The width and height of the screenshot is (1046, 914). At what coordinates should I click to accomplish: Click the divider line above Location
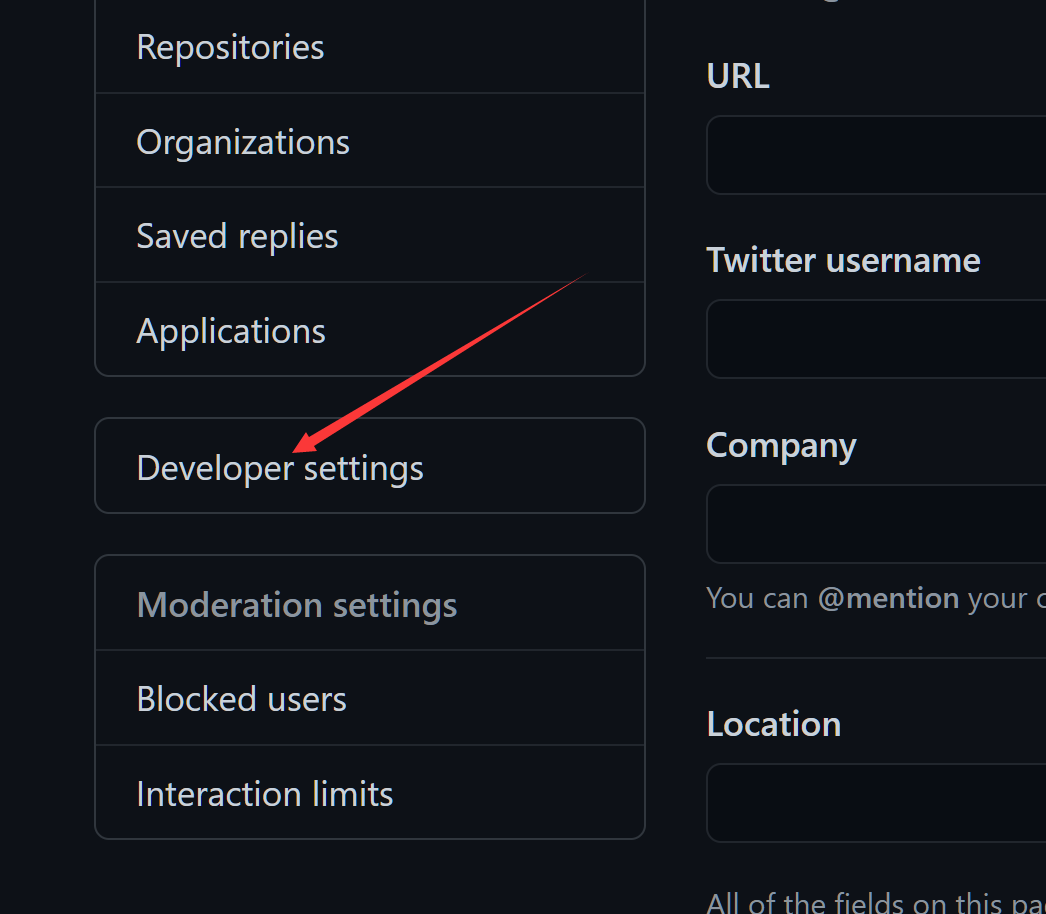(x=876, y=659)
